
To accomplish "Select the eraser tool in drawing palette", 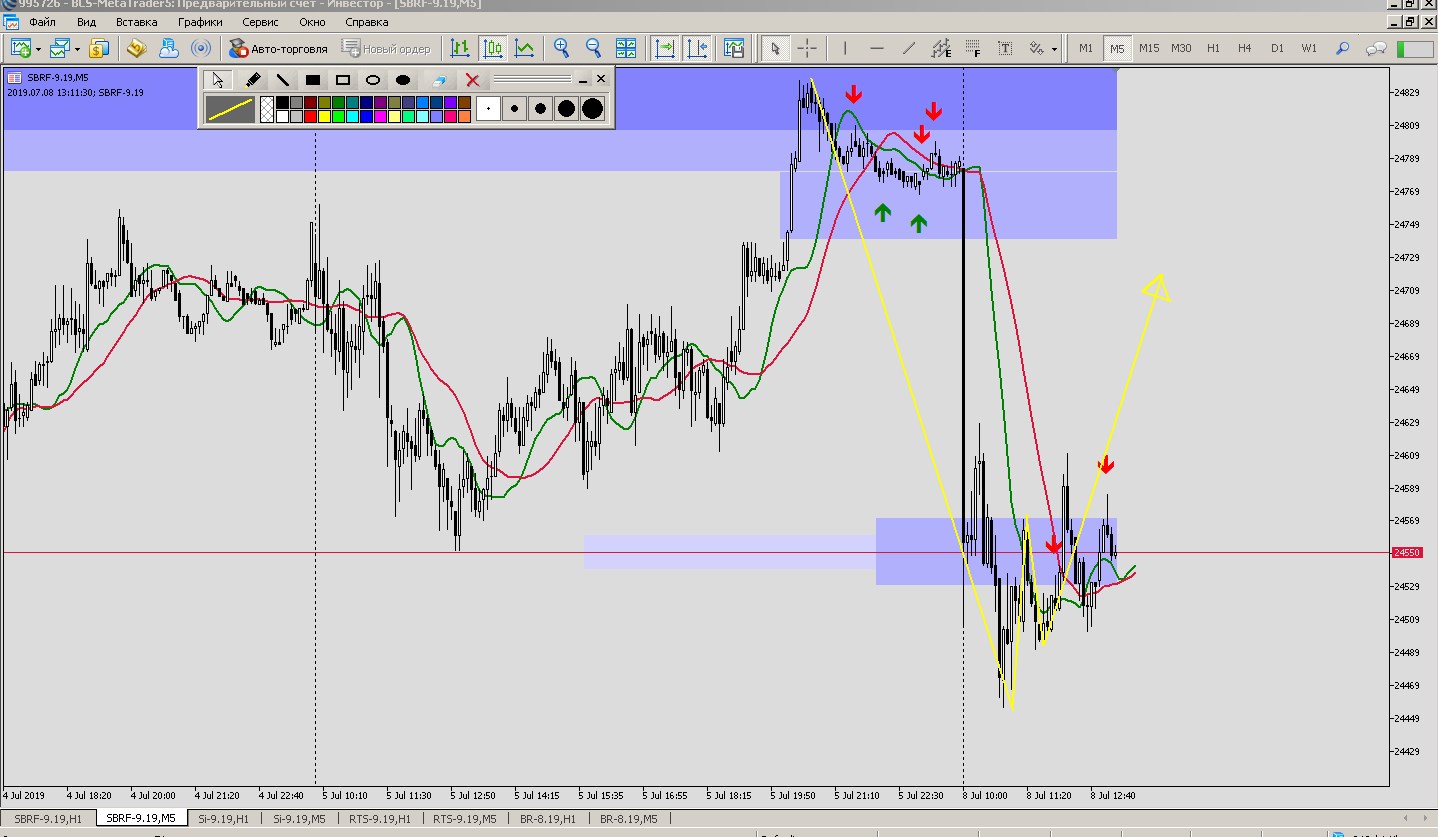I will (x=439, y=80).
